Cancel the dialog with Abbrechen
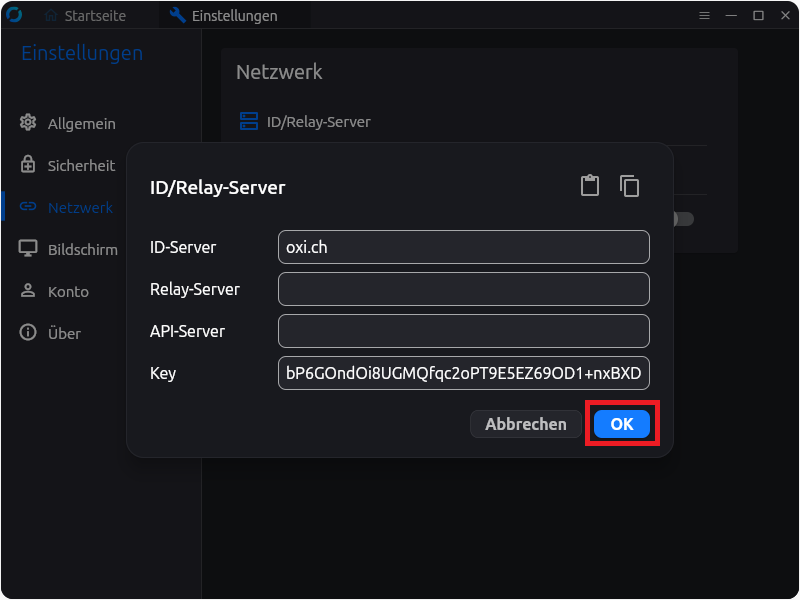 tap(525, 424)
